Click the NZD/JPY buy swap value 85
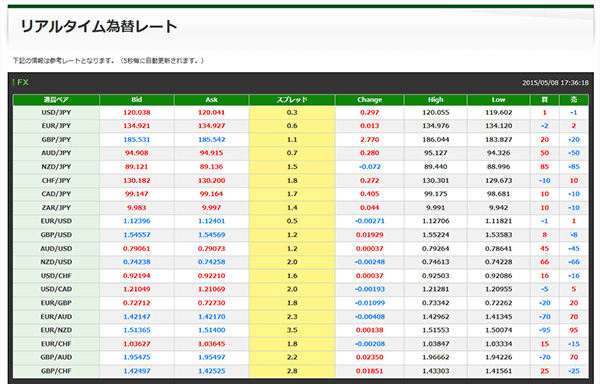600x384 pixels. pos(545,167)
